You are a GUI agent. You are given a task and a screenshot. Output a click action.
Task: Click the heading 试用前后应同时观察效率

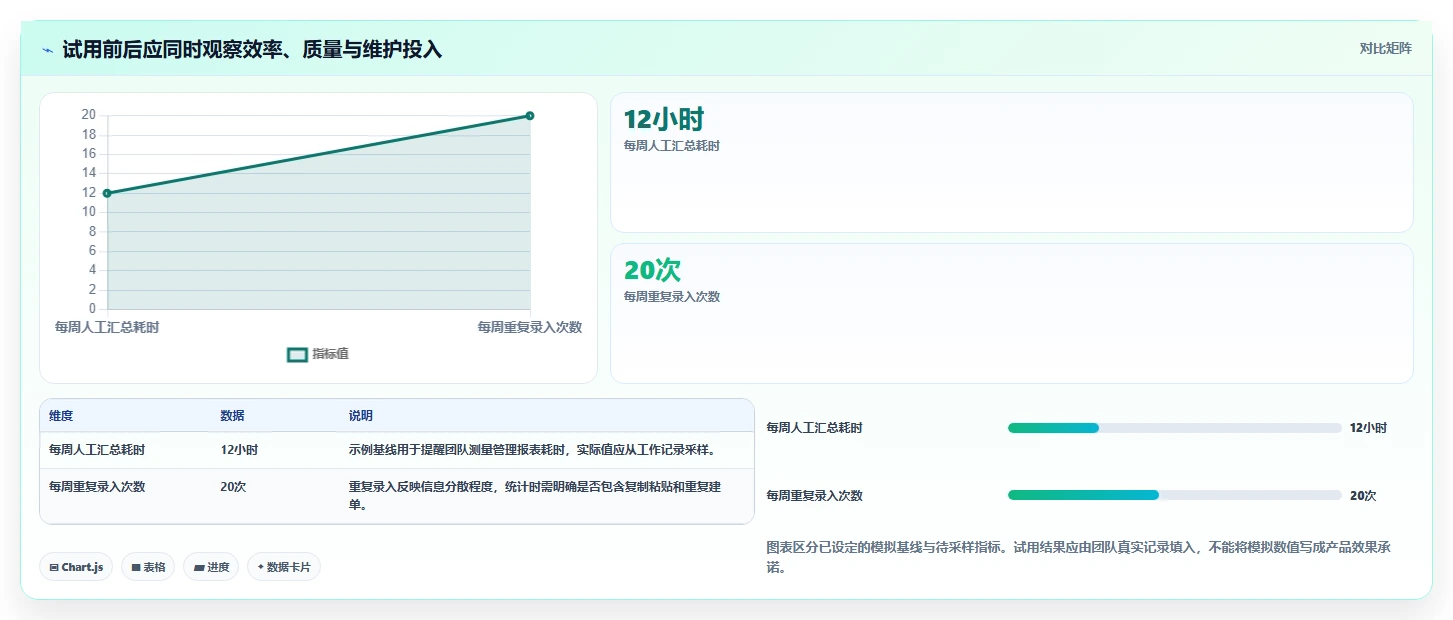pyautogui.click(x=252, y=50)
